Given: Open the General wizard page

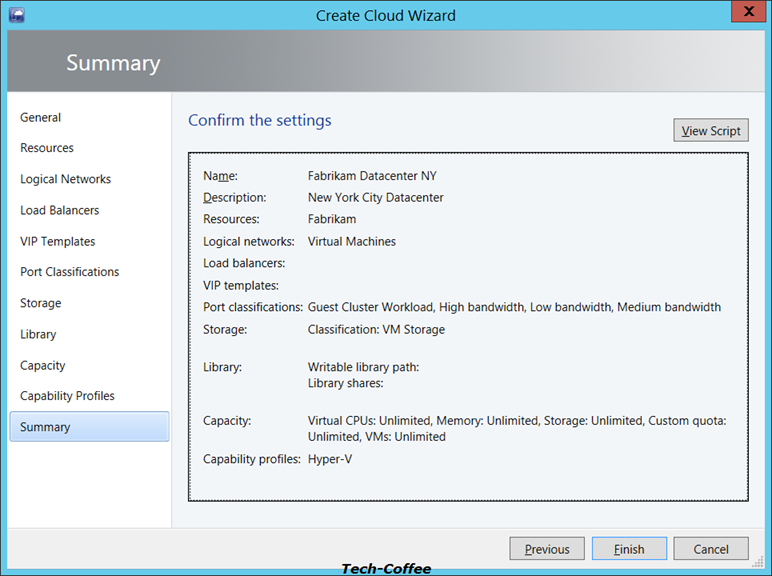Looking at the screenshot, I should click(x=40, y=118).
